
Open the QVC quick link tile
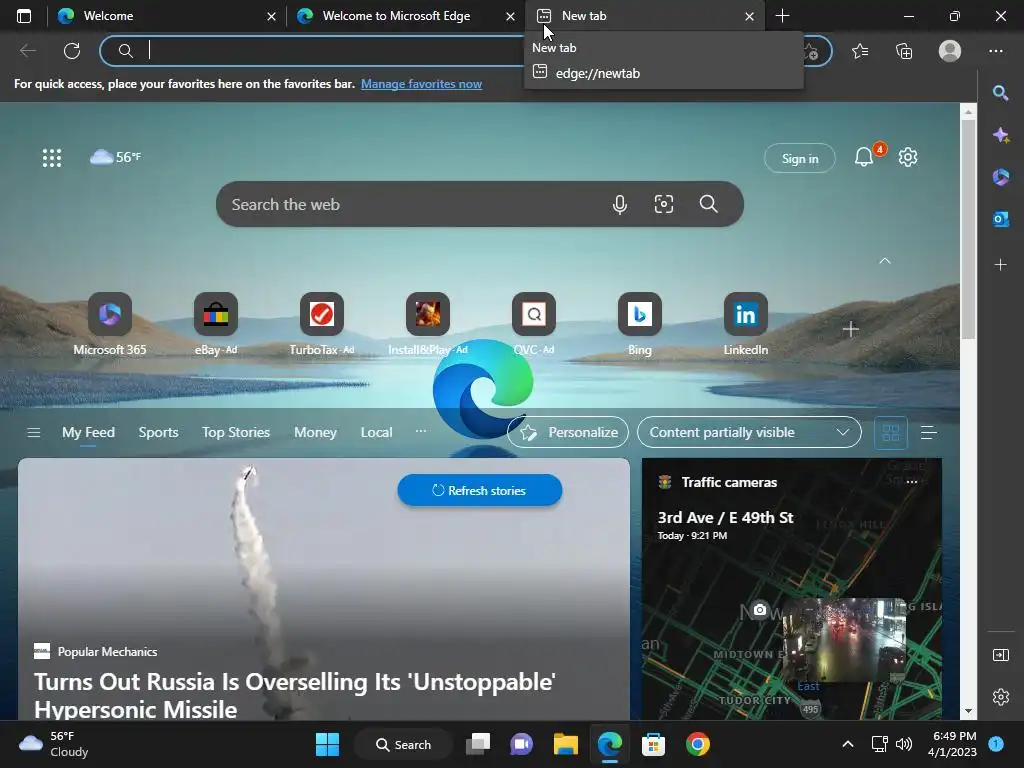click(534, 324)
